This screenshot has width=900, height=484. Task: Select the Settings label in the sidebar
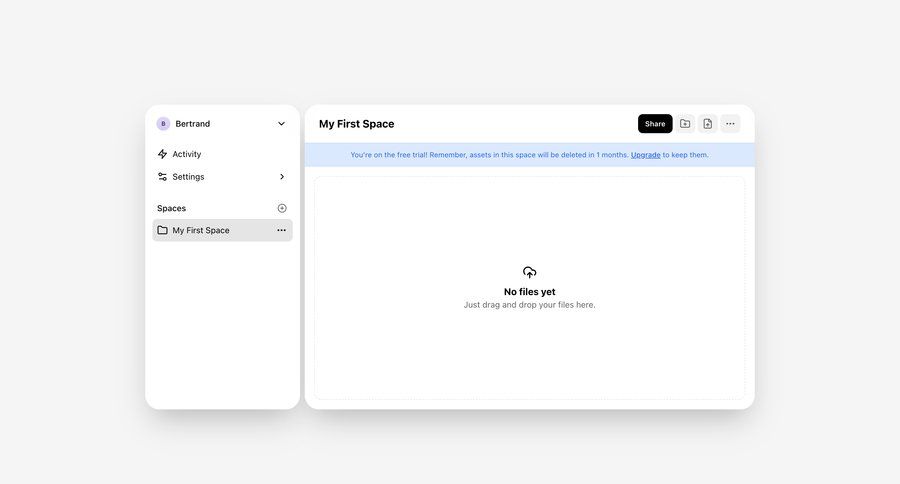pyautogui.click(x=188, y=177)
